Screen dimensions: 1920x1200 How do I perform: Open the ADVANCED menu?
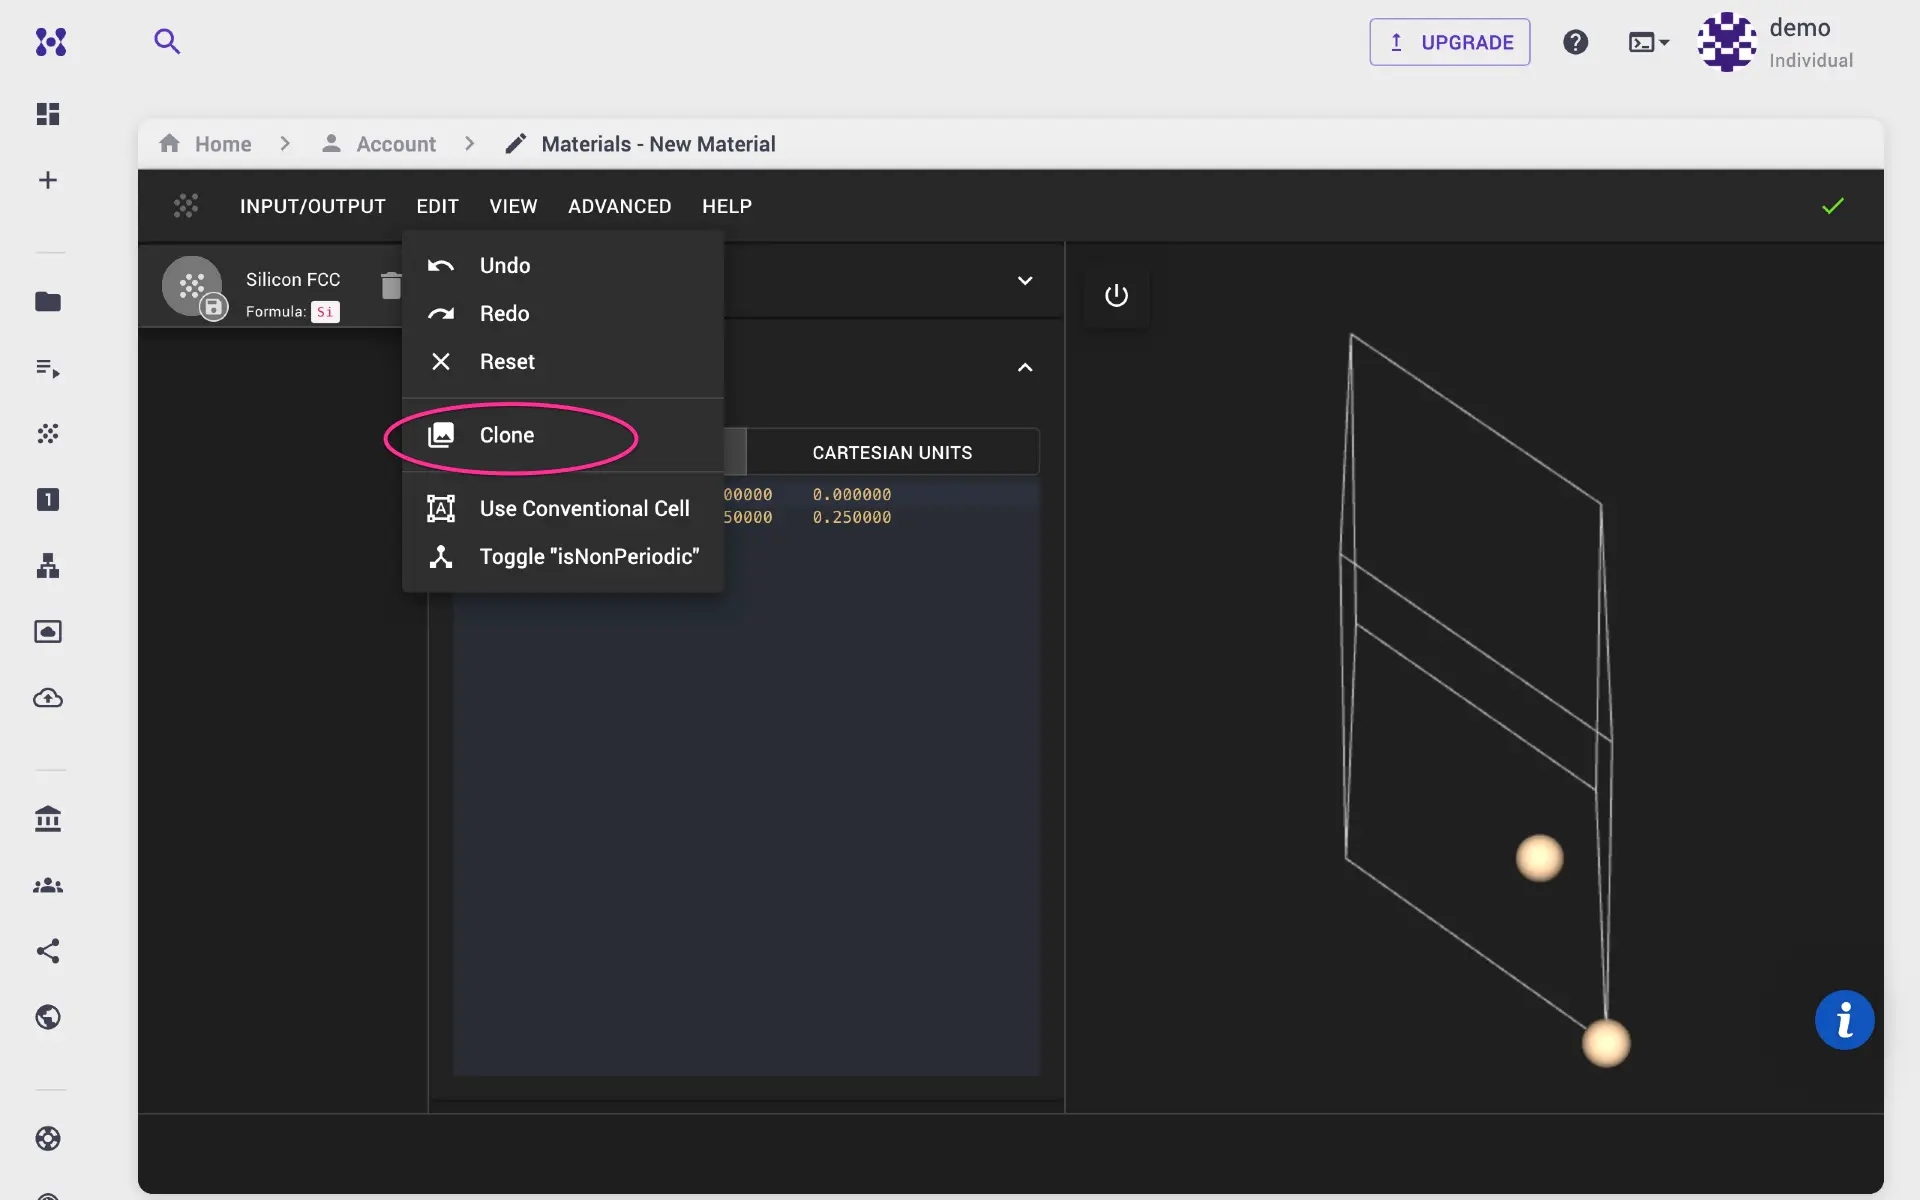pyautogui.click(x=619, y=206)
